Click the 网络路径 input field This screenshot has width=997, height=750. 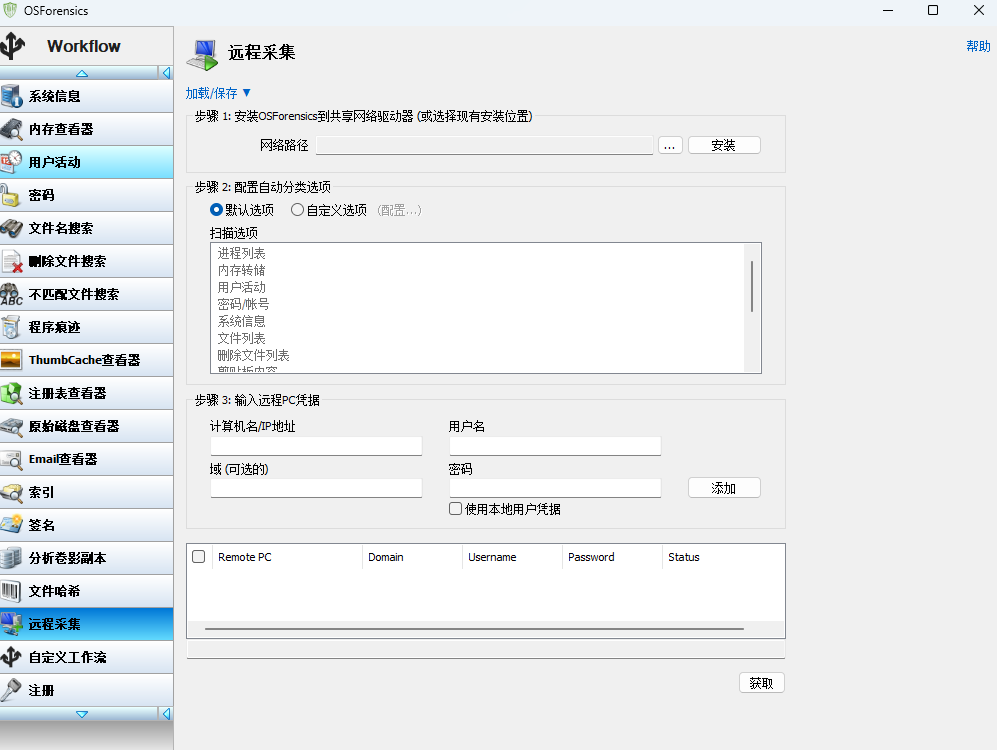coord(485,145)
